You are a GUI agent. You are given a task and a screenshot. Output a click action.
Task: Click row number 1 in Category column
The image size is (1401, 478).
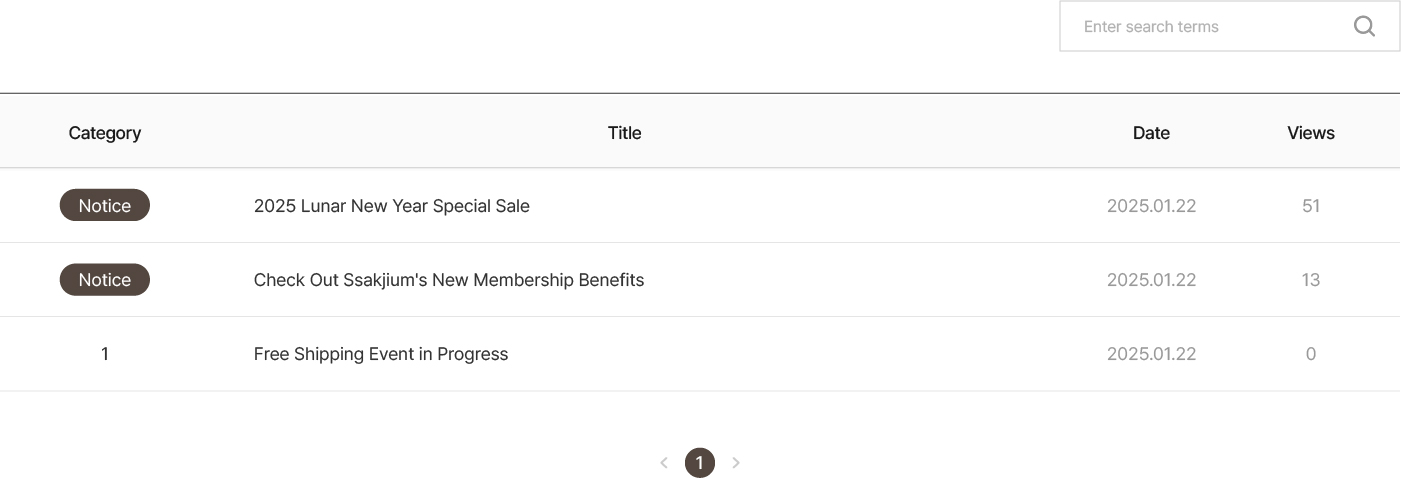[x=105, y=354]
